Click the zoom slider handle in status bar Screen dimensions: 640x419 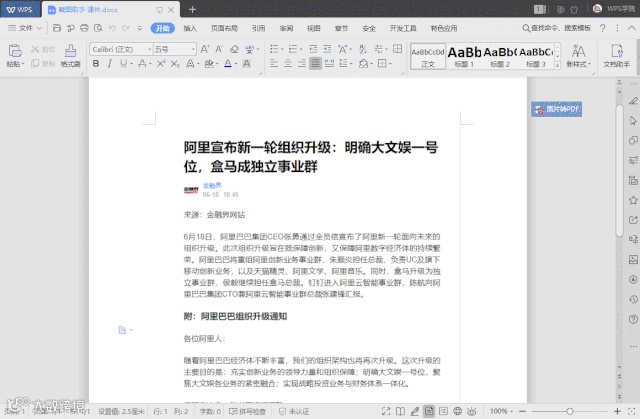(x=570, y=411)
